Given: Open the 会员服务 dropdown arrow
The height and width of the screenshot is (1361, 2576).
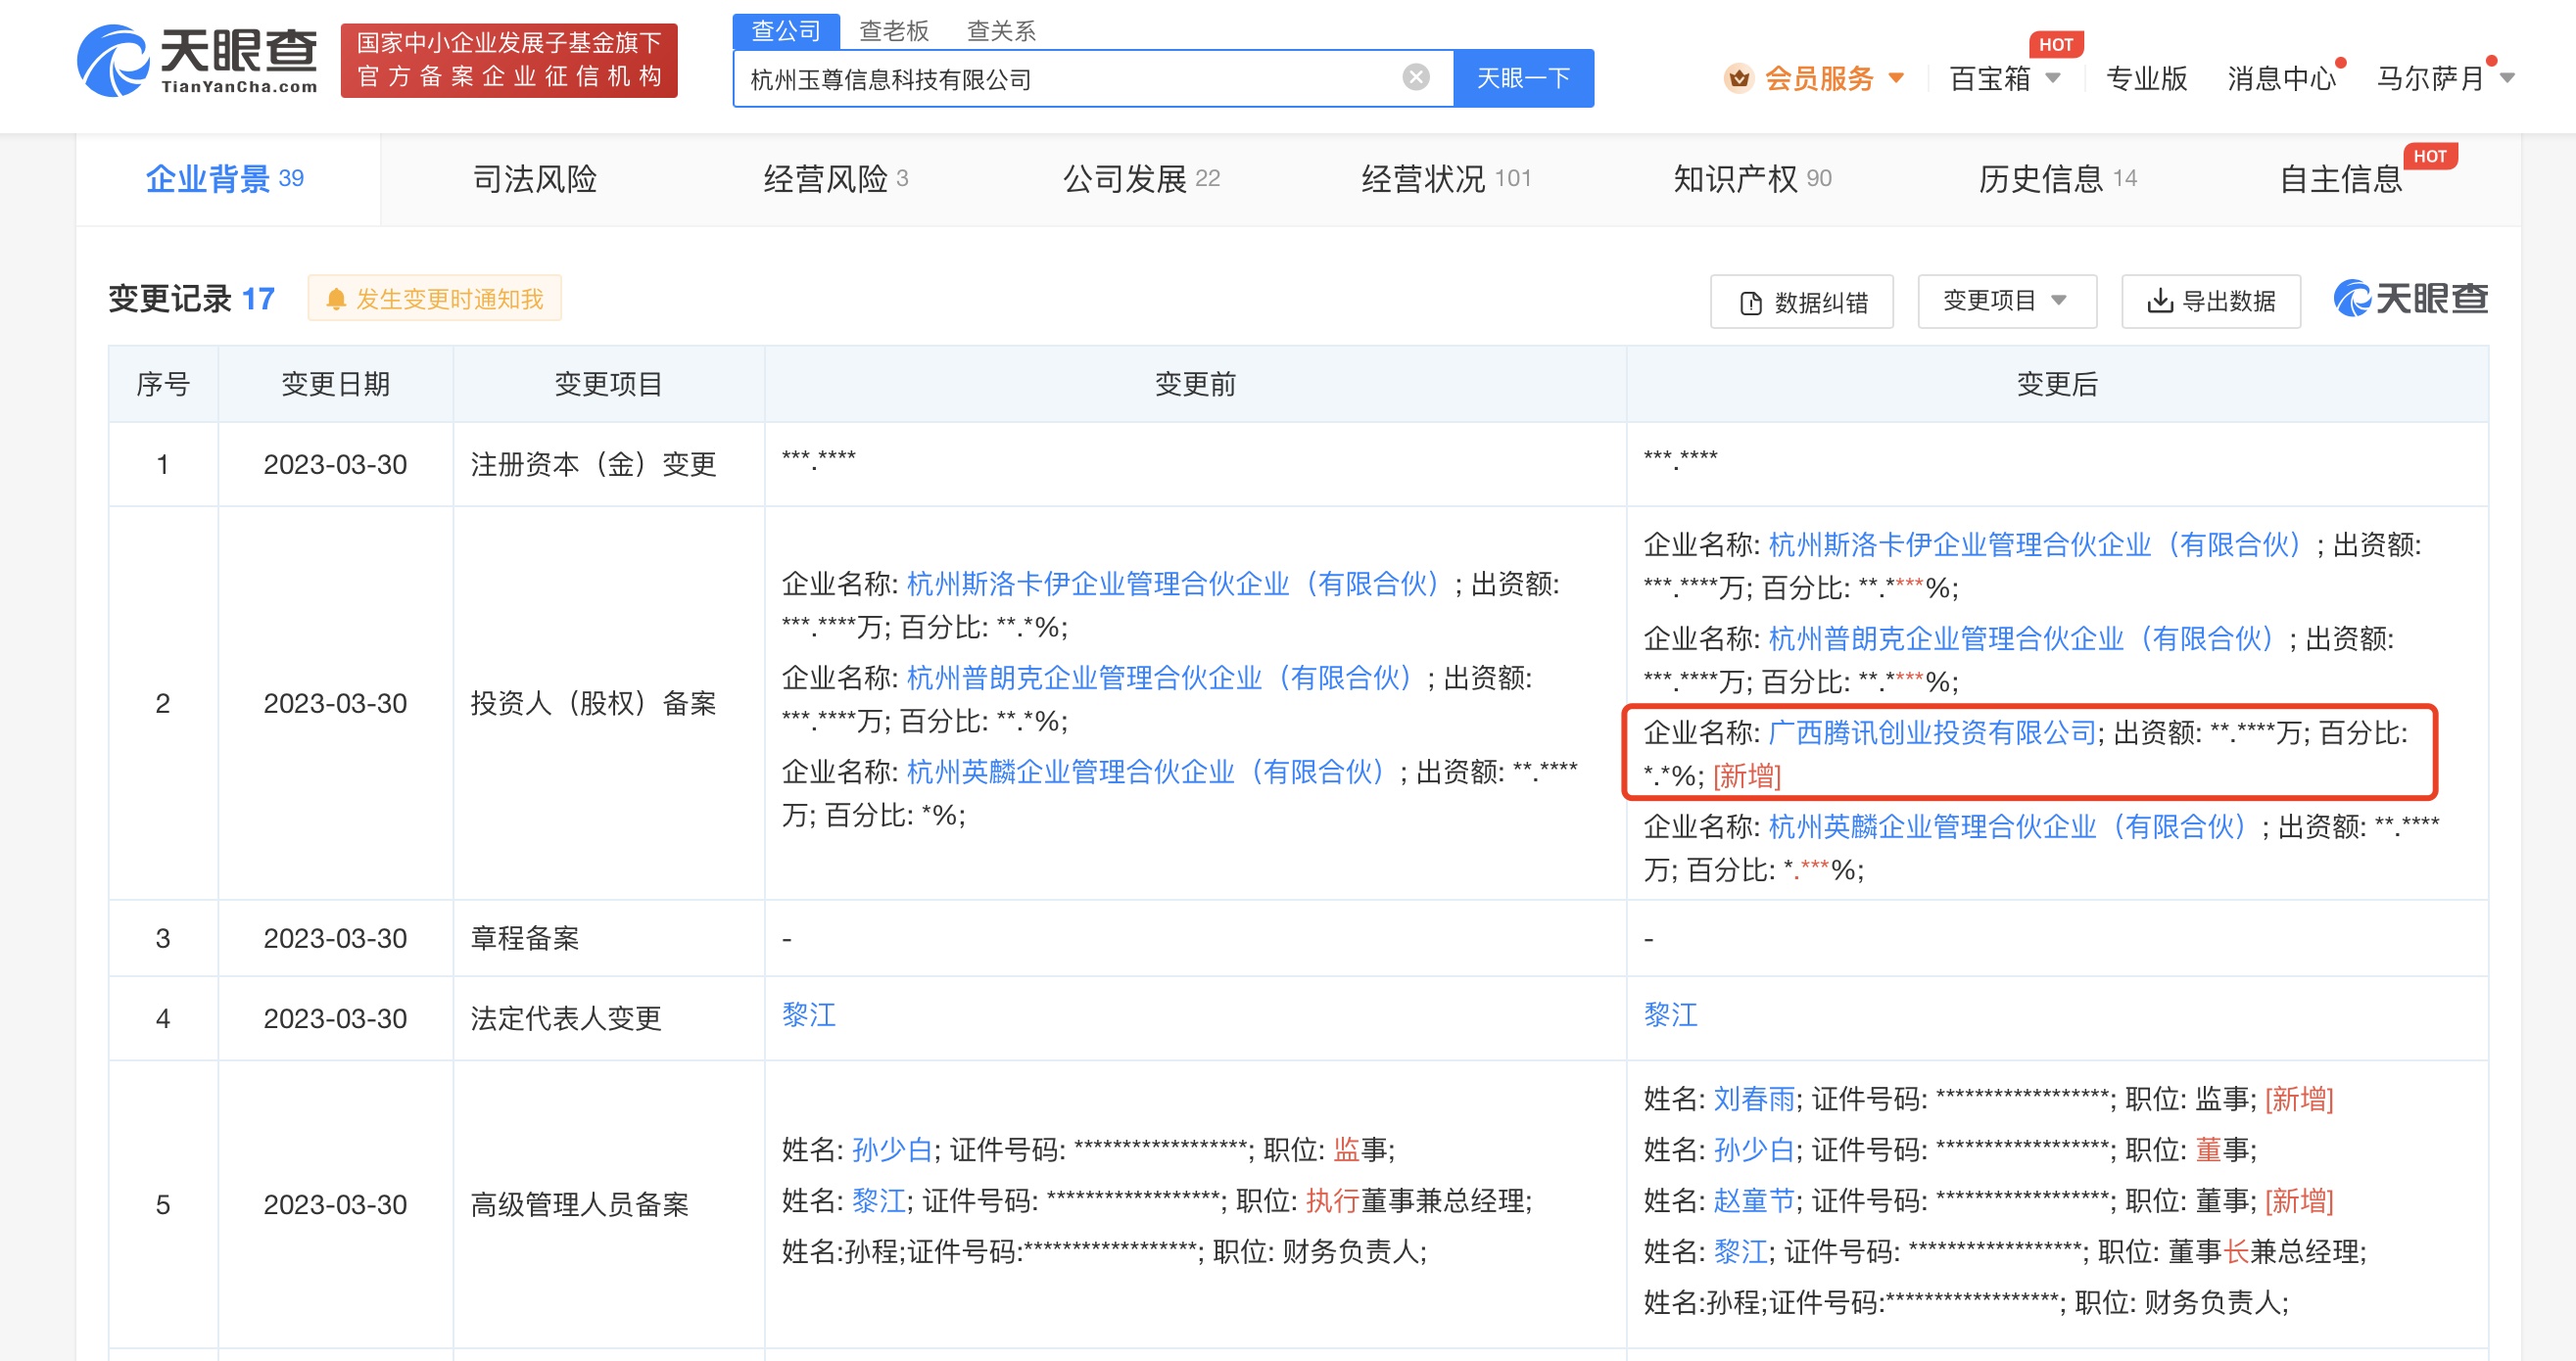Looking at the screenshot, I should [x=1896, y=78].
